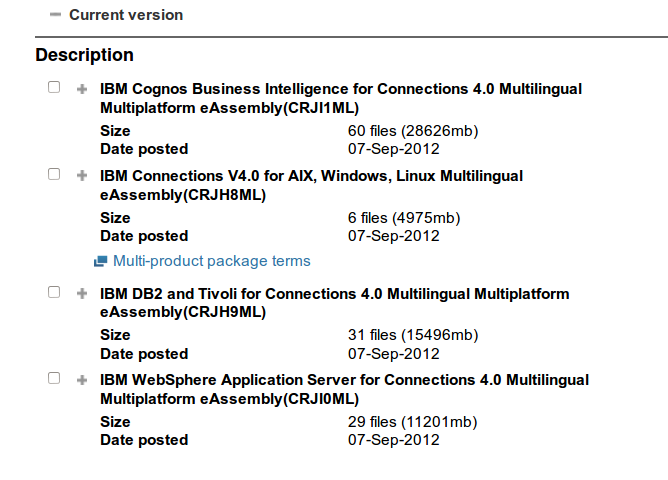The width and height of the screenshot is (668, 480).
Task: Expand the Cognos Business Intelligence eAssembly
Action: tap(82, 89)
